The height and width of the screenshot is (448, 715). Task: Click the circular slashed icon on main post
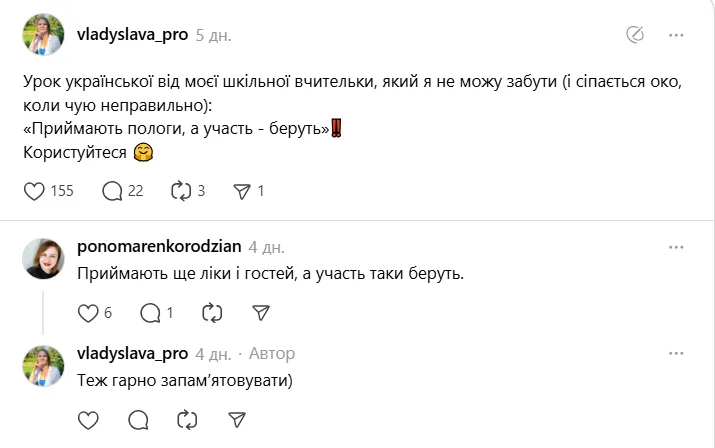point(634,35)
